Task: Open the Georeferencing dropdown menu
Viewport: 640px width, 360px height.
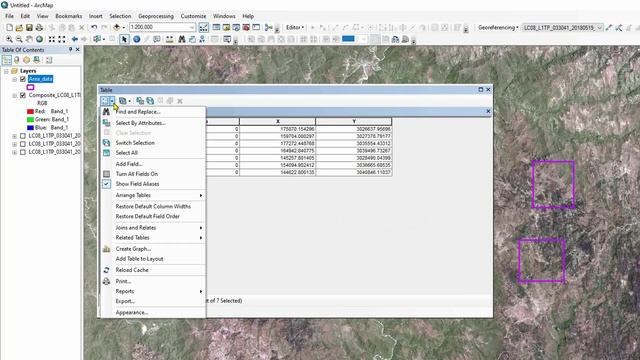Action: [x=498, y=27]
